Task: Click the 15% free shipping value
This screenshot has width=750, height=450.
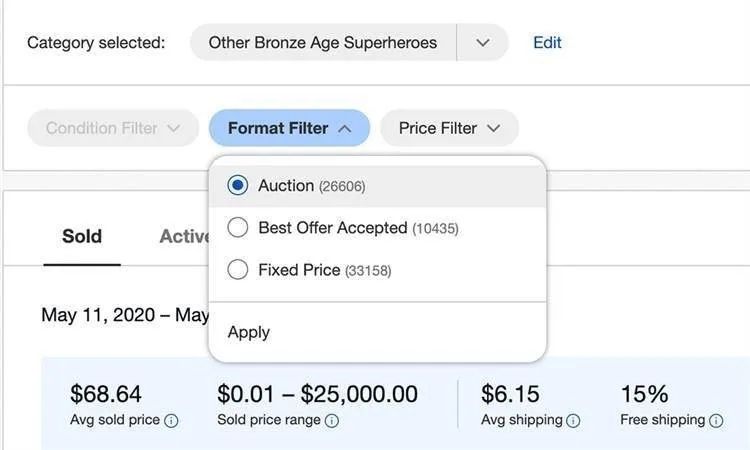Action: pyautogui.click(x=644, y=394)
